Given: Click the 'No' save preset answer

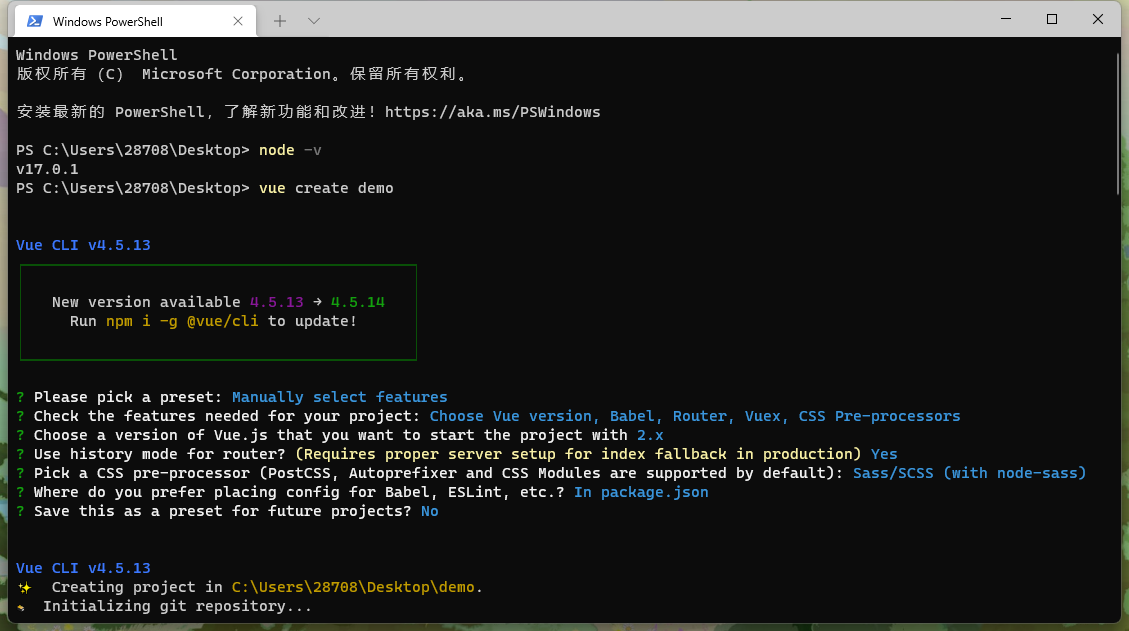Looking at the screenshot, I should 430,511.
